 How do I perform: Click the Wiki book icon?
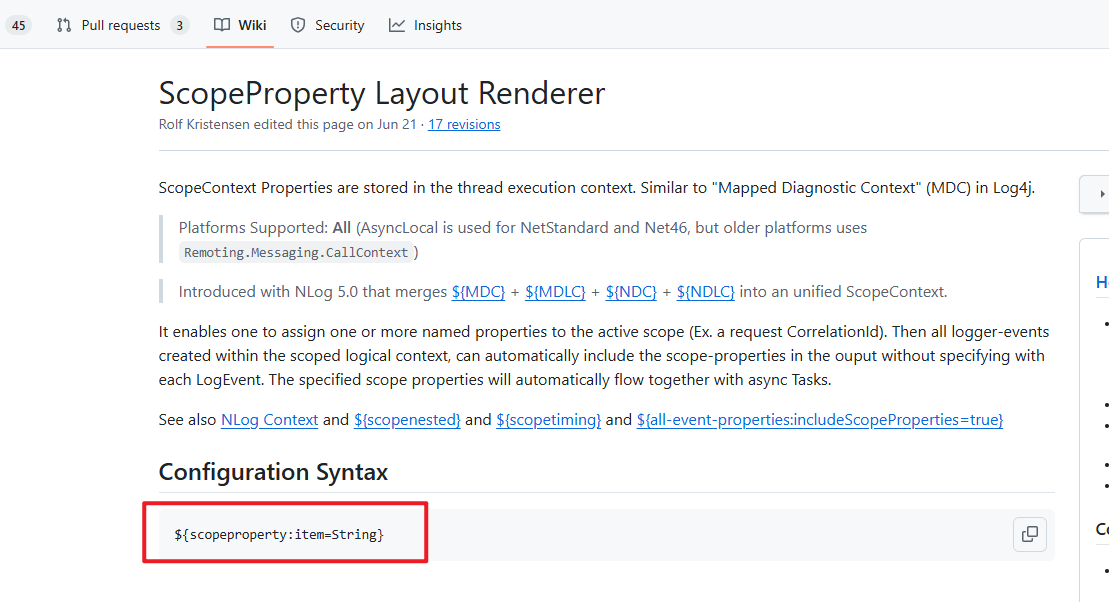click(222, 25)
